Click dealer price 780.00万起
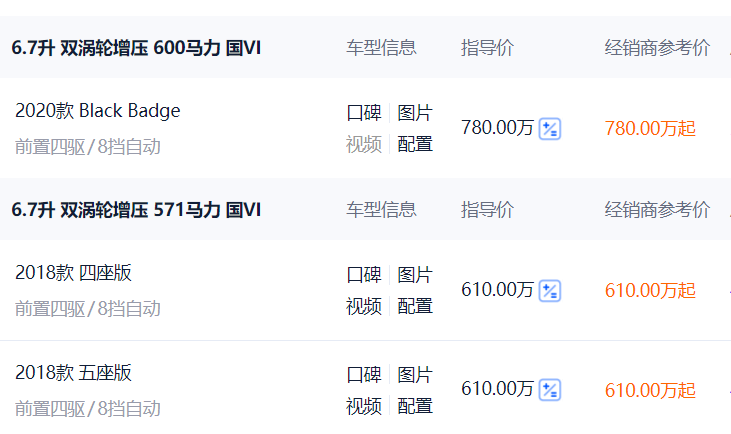 coord(650,129)
